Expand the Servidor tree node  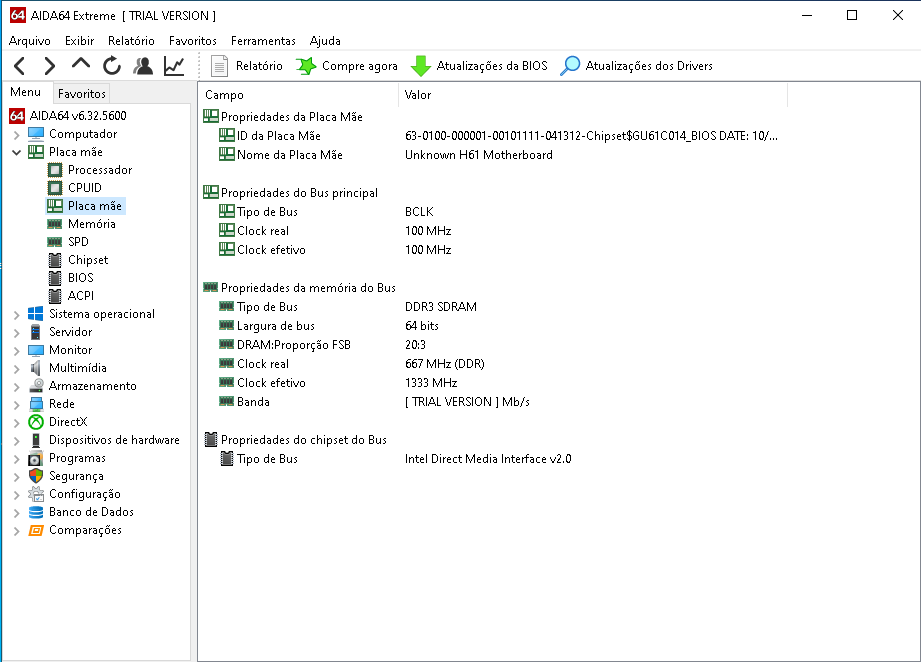tap(16, 333)
